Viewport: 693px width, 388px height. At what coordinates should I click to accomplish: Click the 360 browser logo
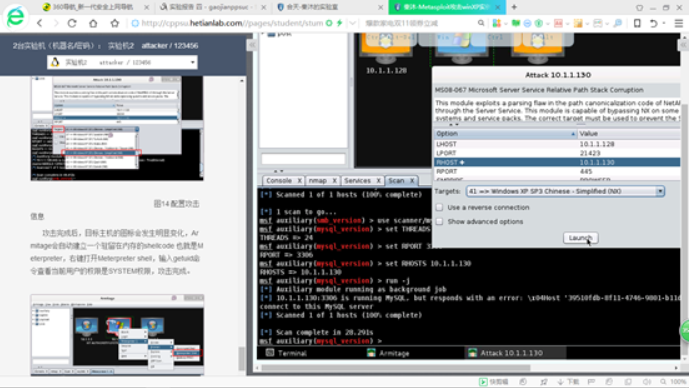(x=15, y=16)
